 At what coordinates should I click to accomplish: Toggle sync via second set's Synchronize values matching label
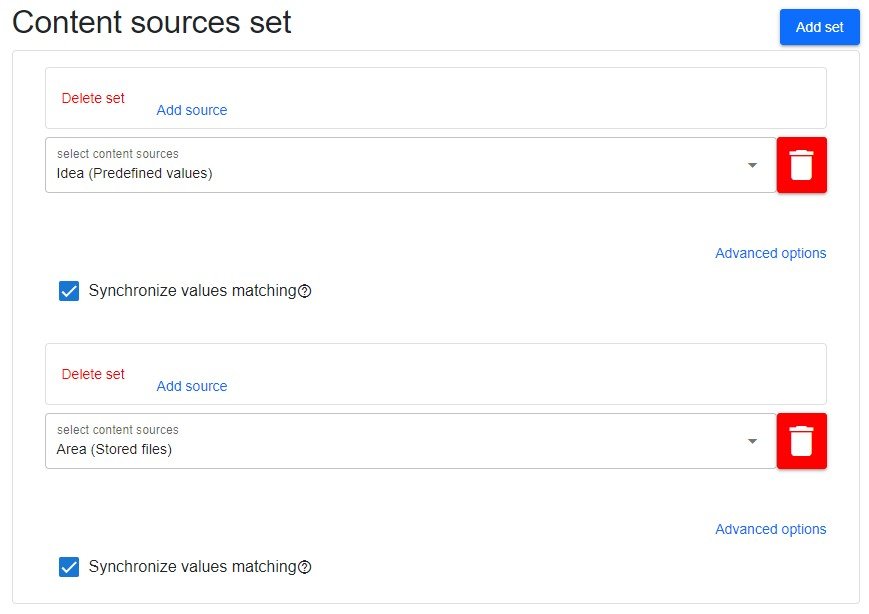tap(192, 567)
